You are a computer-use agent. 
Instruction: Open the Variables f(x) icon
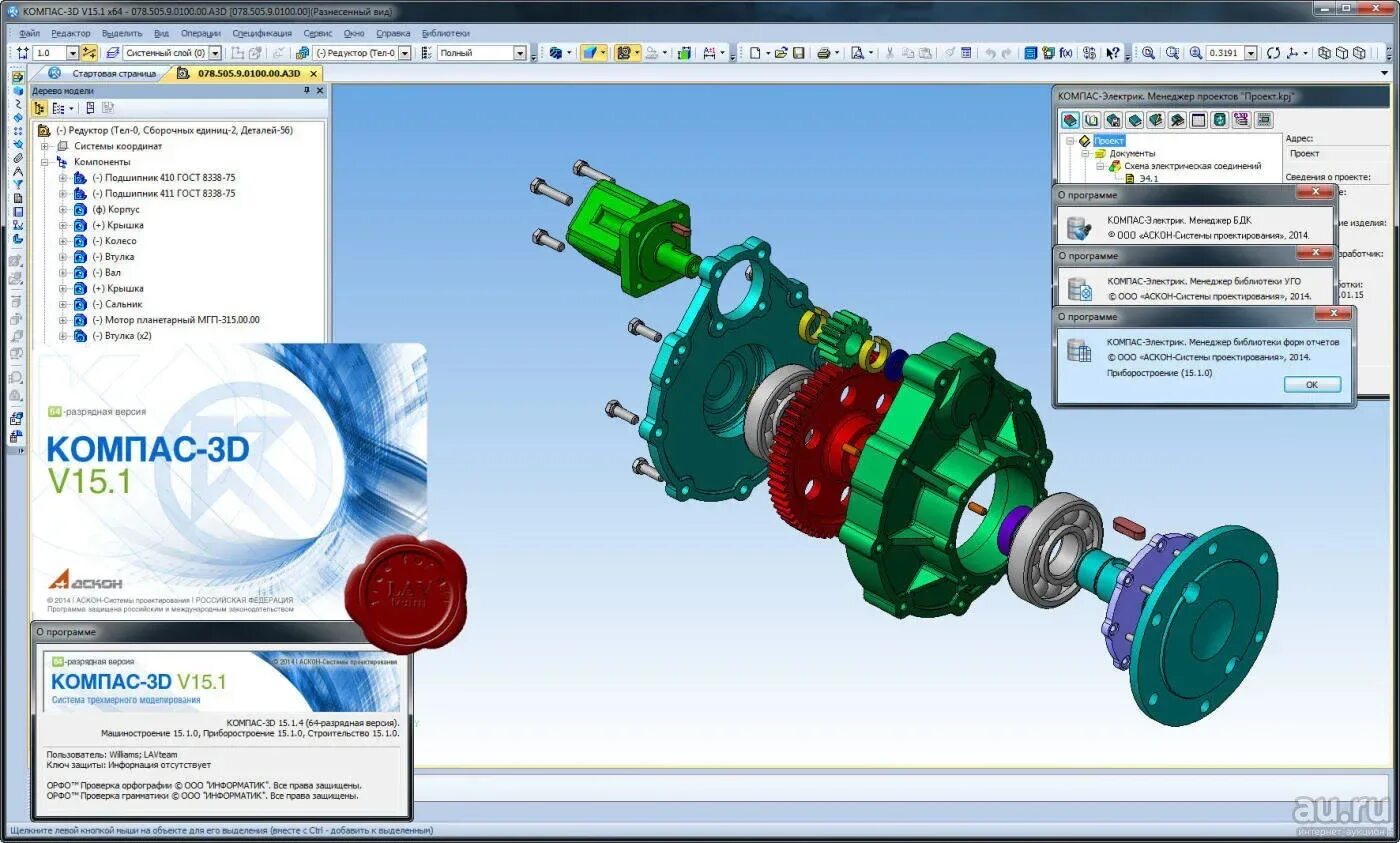point(1066,53)
